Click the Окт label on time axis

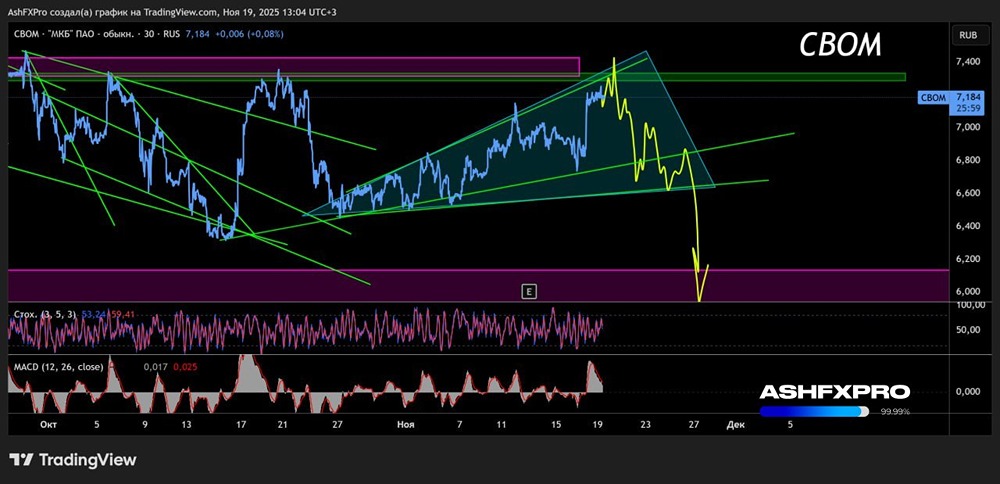[x=47, y=424]
